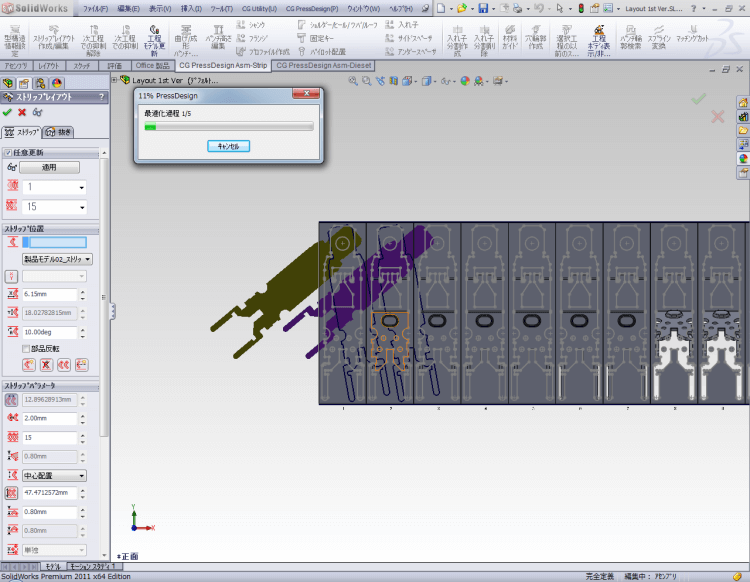This screenshot has height=582, width=750.
Task: Switch to the 抜き panel tab
Action: click(59, 132)
